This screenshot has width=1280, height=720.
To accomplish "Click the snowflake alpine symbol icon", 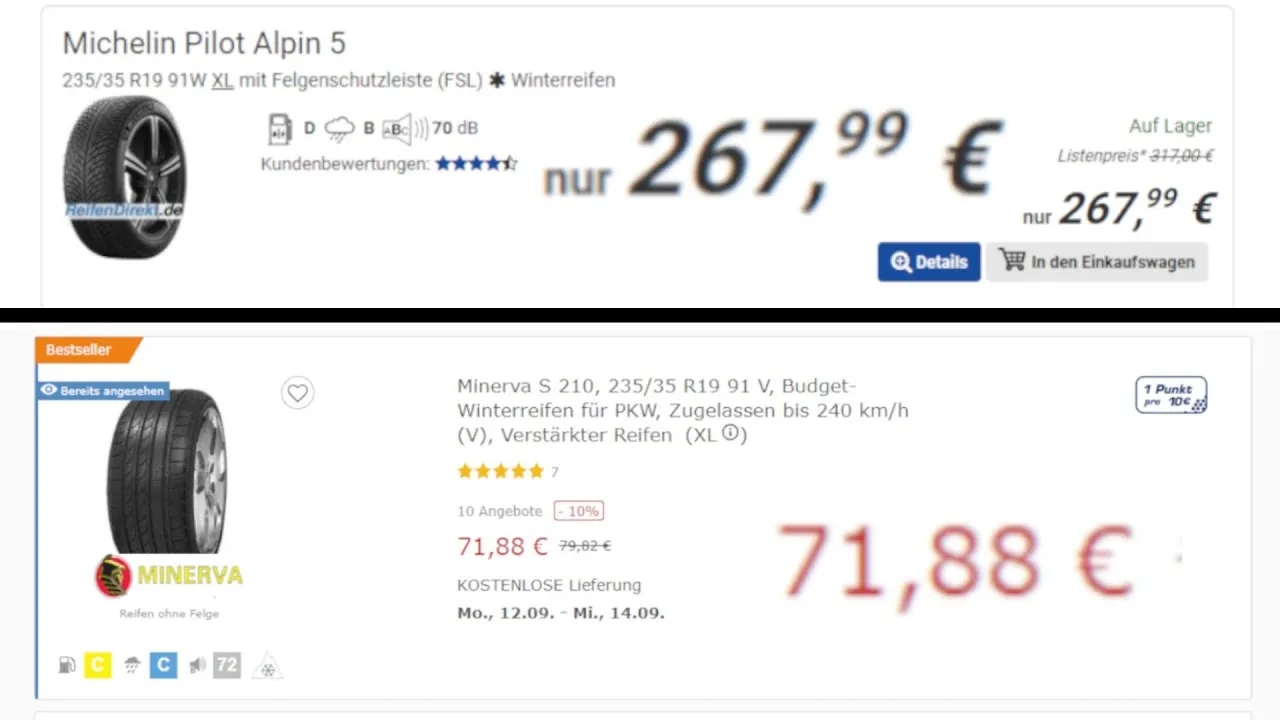I will pos(267,664).
